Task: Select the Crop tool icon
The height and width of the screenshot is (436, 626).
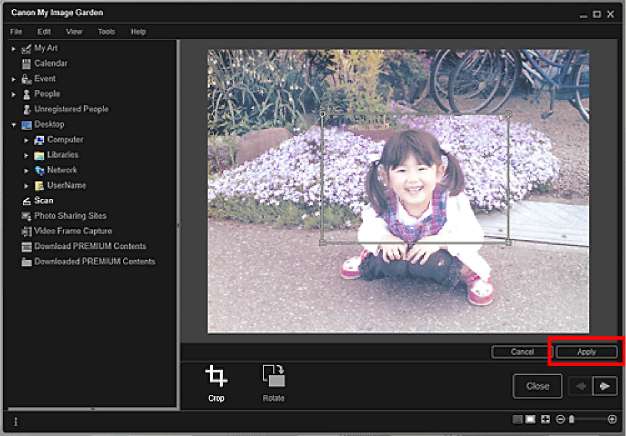Action: [216, 377]
